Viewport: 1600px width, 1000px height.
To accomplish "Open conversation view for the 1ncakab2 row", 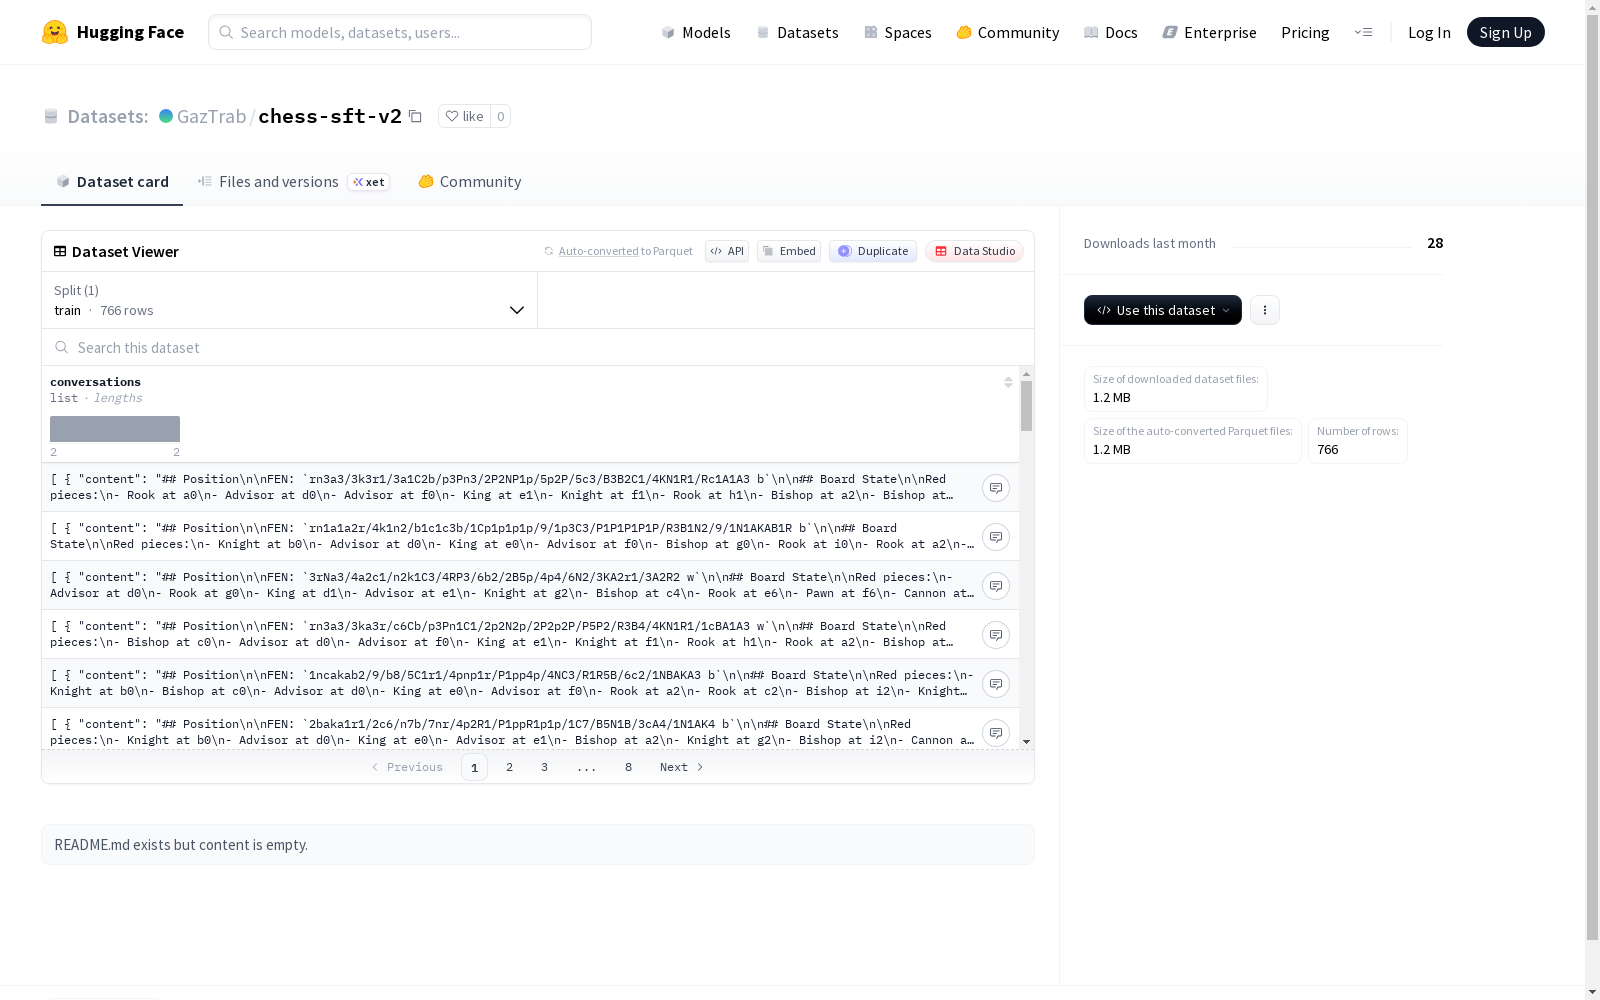I will 996,684.
